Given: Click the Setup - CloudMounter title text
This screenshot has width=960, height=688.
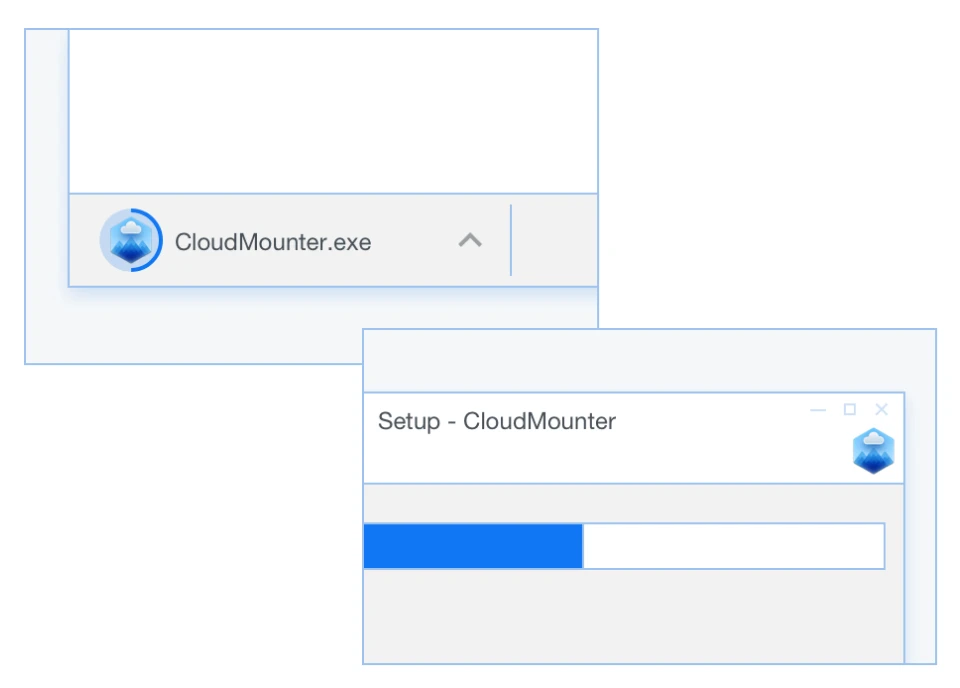Looking at the screenshot, I should click(497, 421).
